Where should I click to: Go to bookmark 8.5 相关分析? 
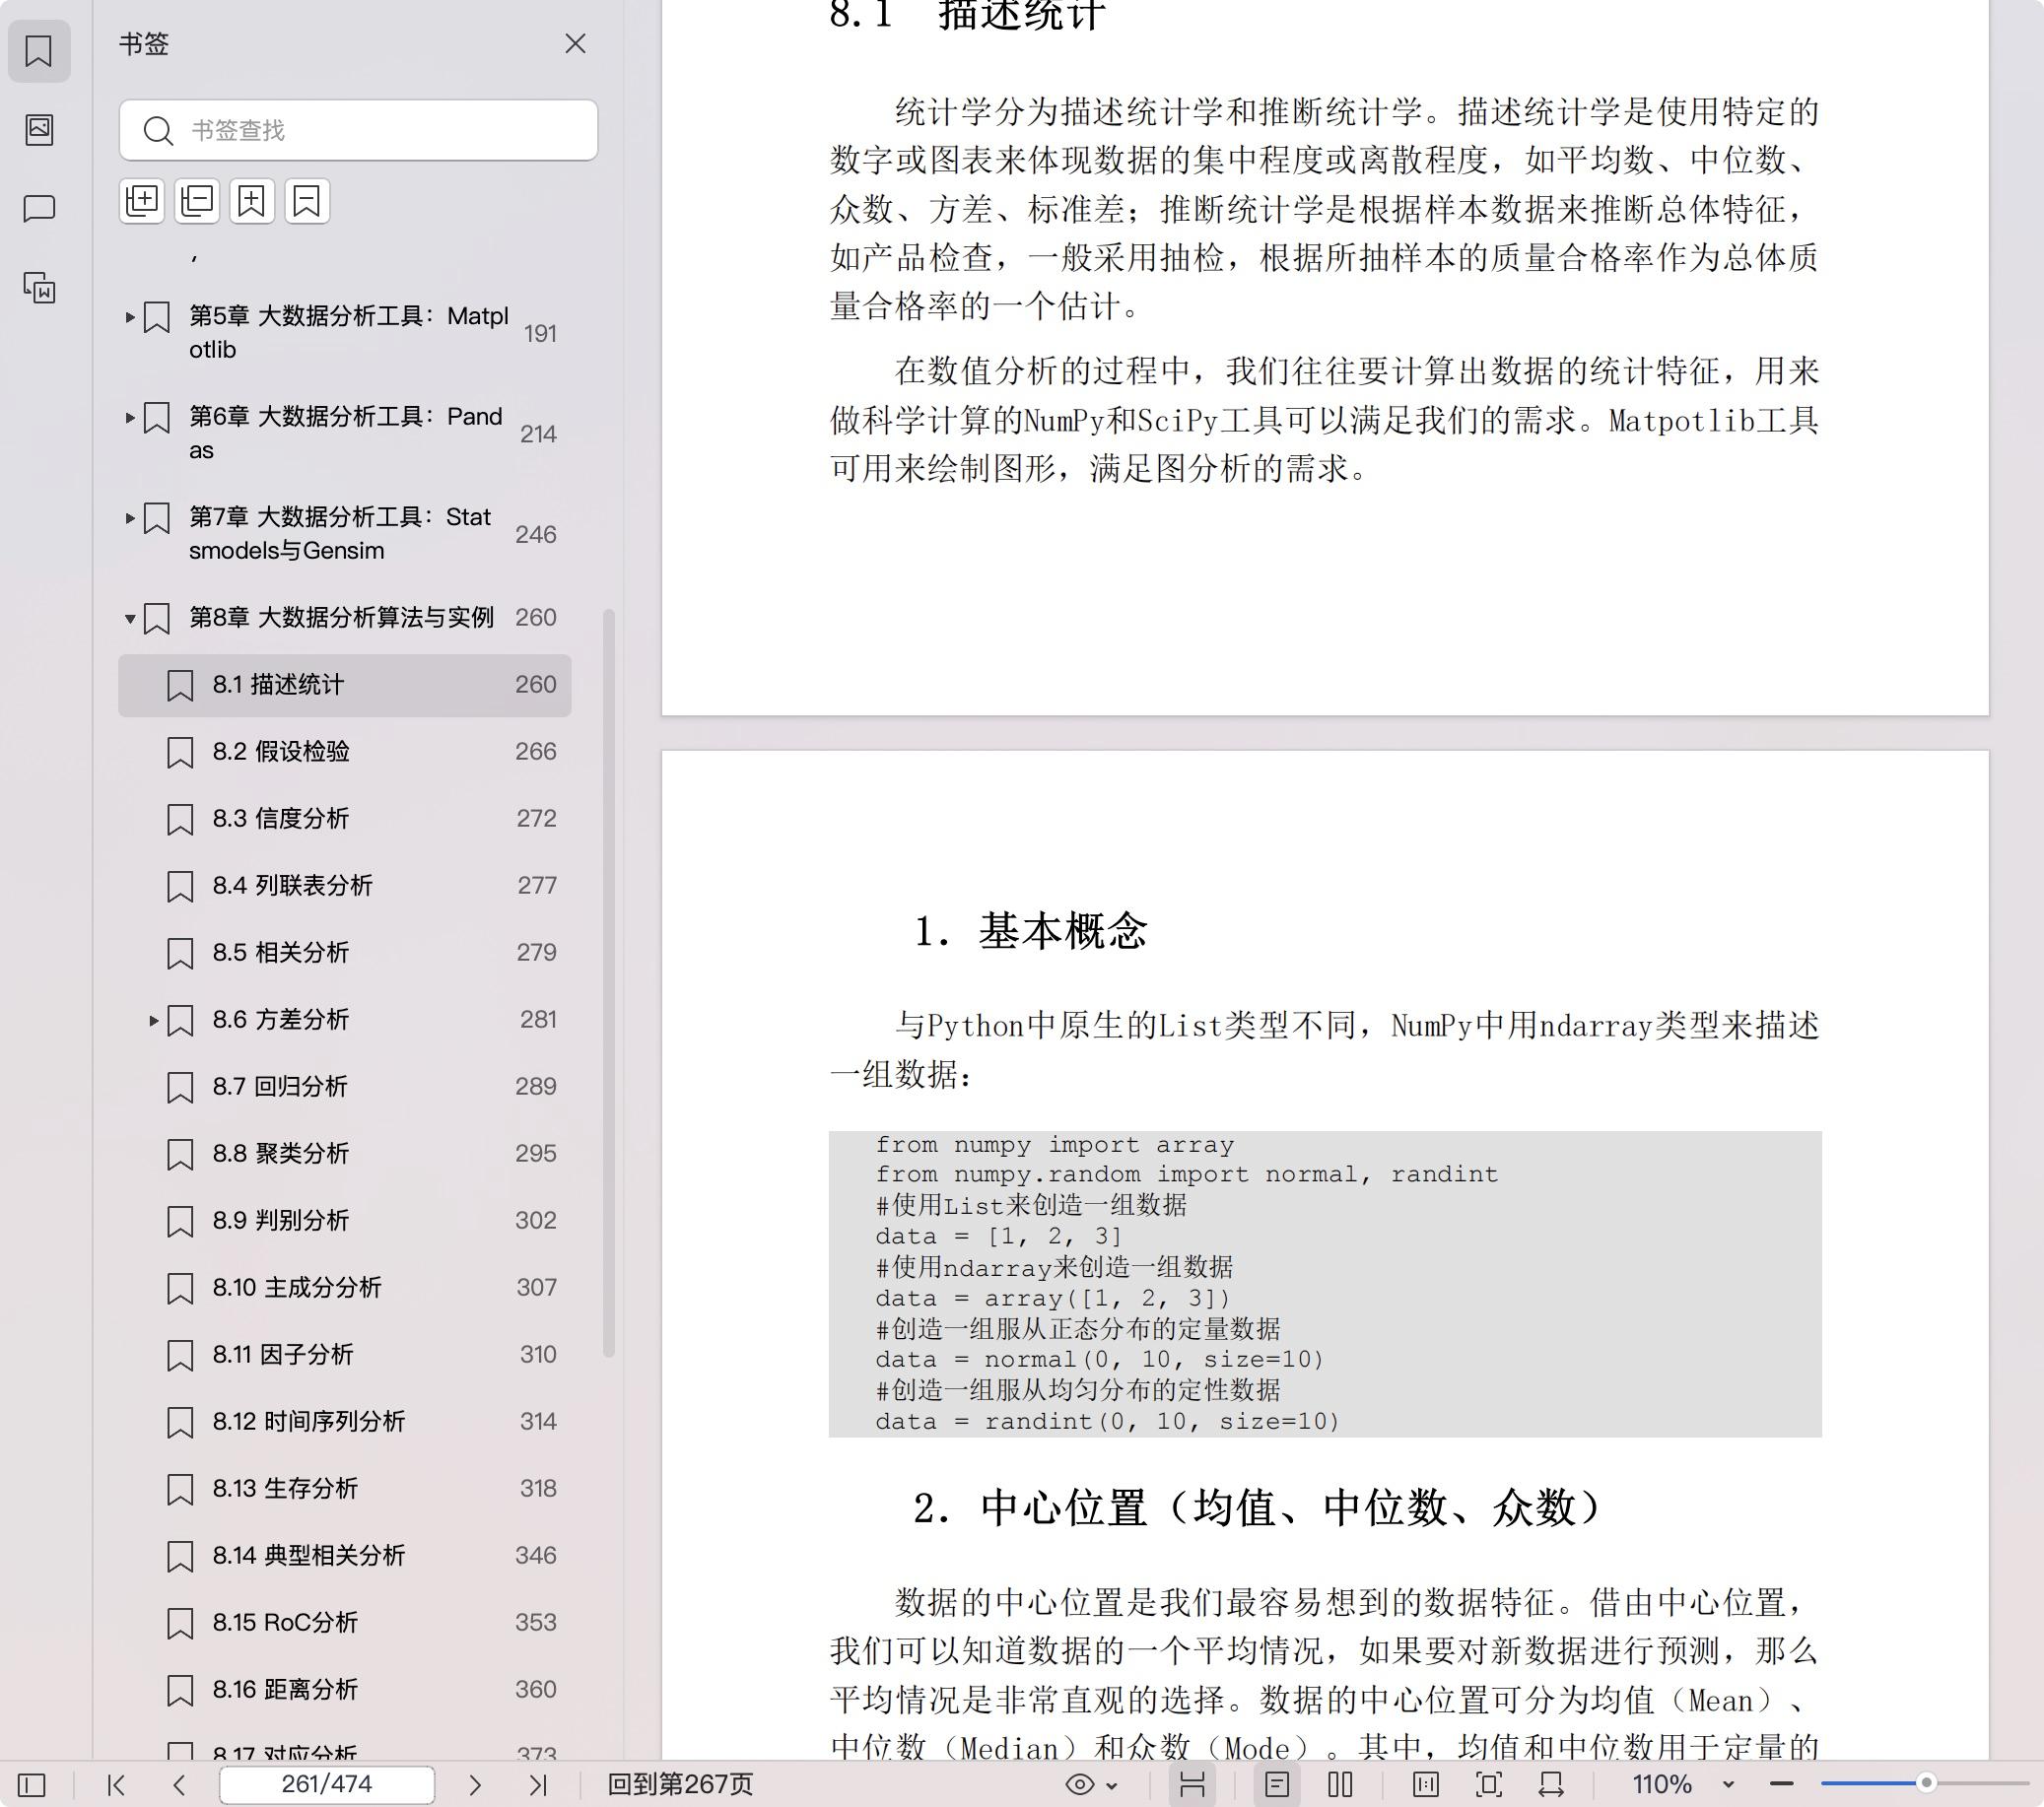tap(345, 953)
